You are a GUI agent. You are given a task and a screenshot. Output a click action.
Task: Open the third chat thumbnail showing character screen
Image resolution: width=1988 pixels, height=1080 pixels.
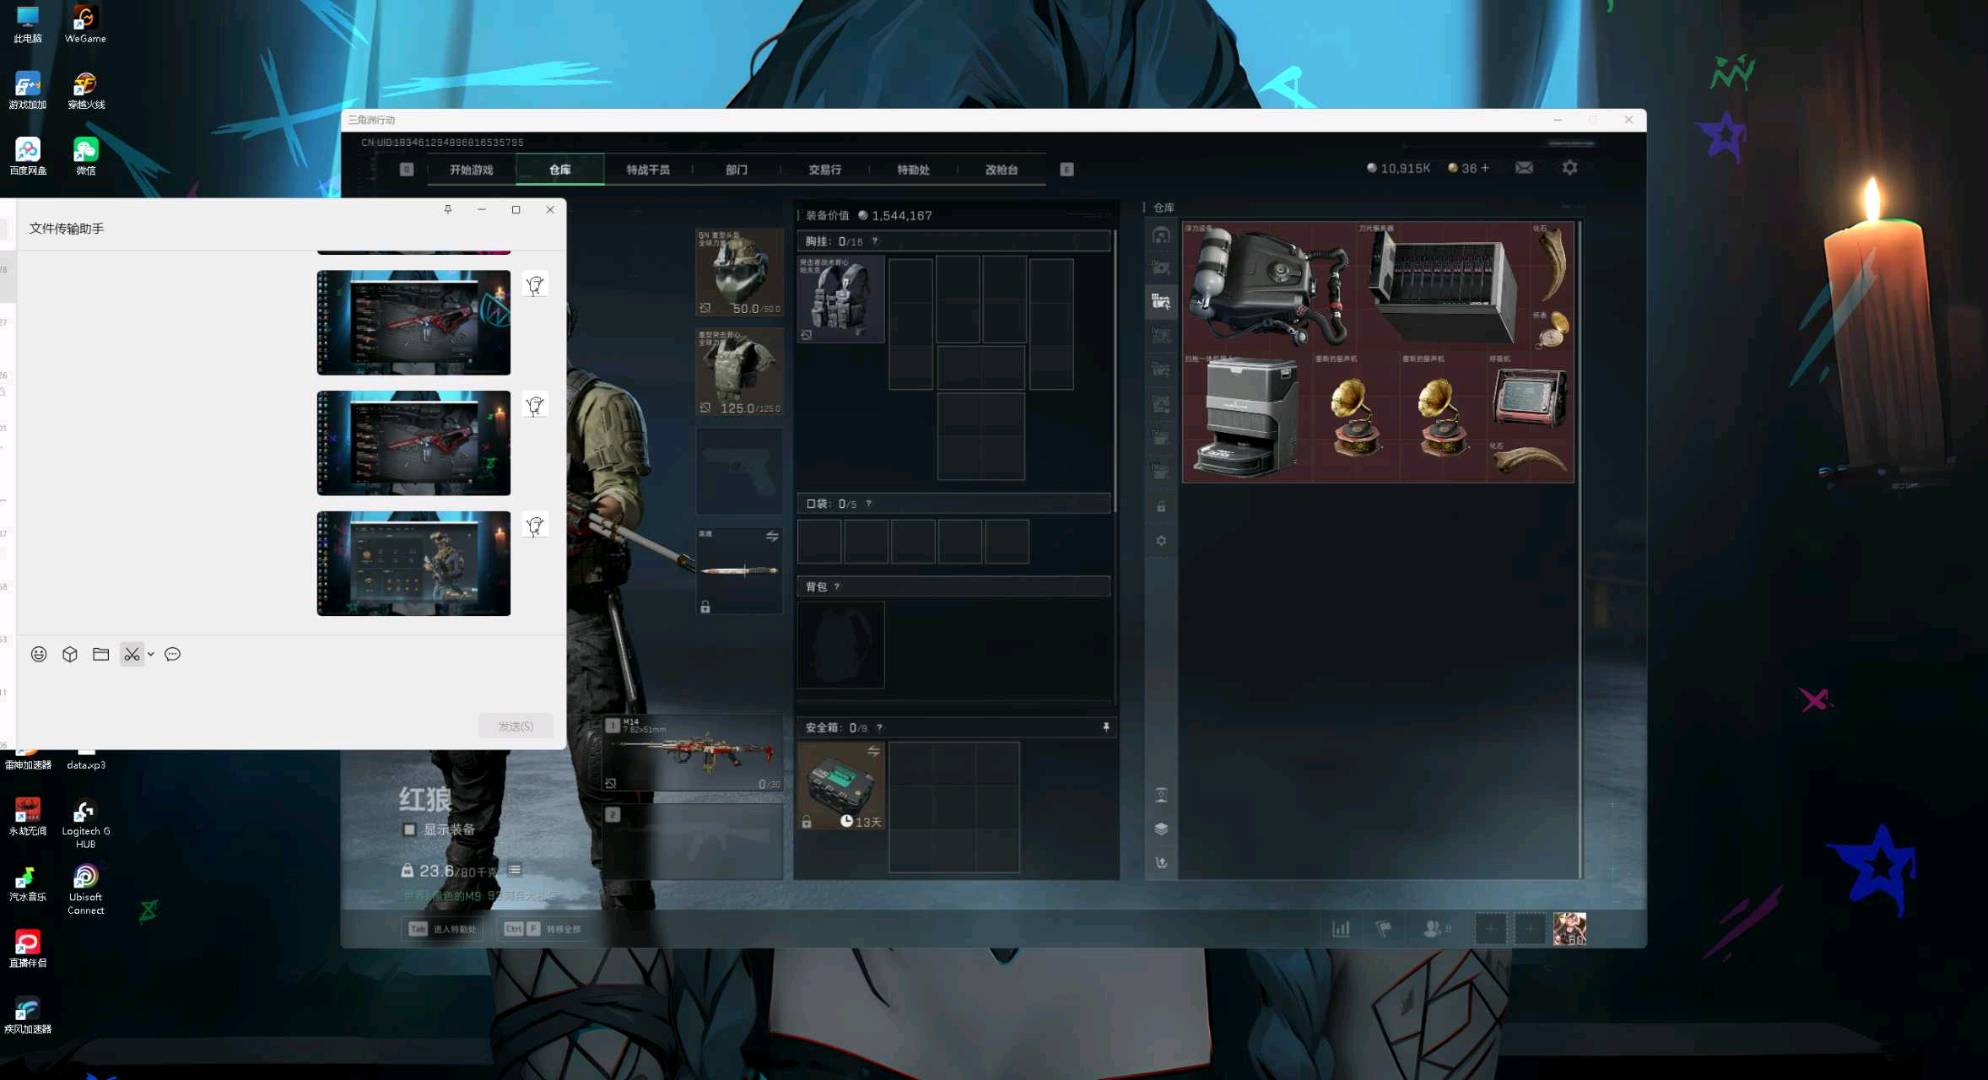(x=413, y=564)
